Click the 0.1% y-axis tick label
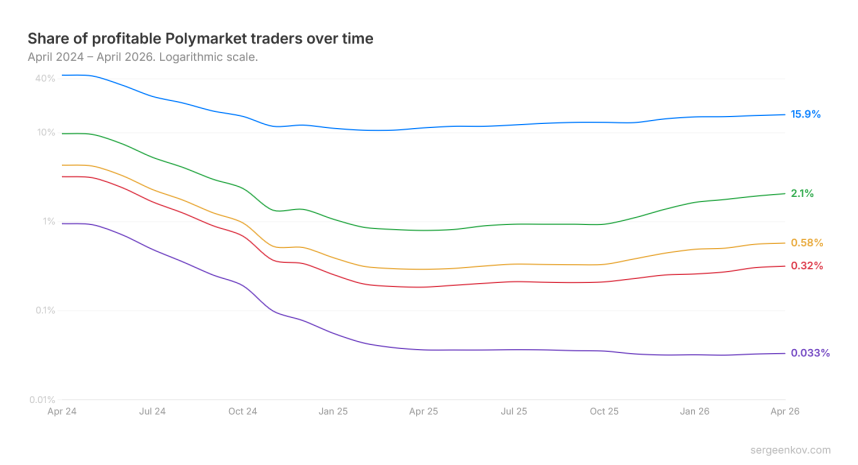Image resolution: width=858 pixels, height=465 pixels. 43,310
